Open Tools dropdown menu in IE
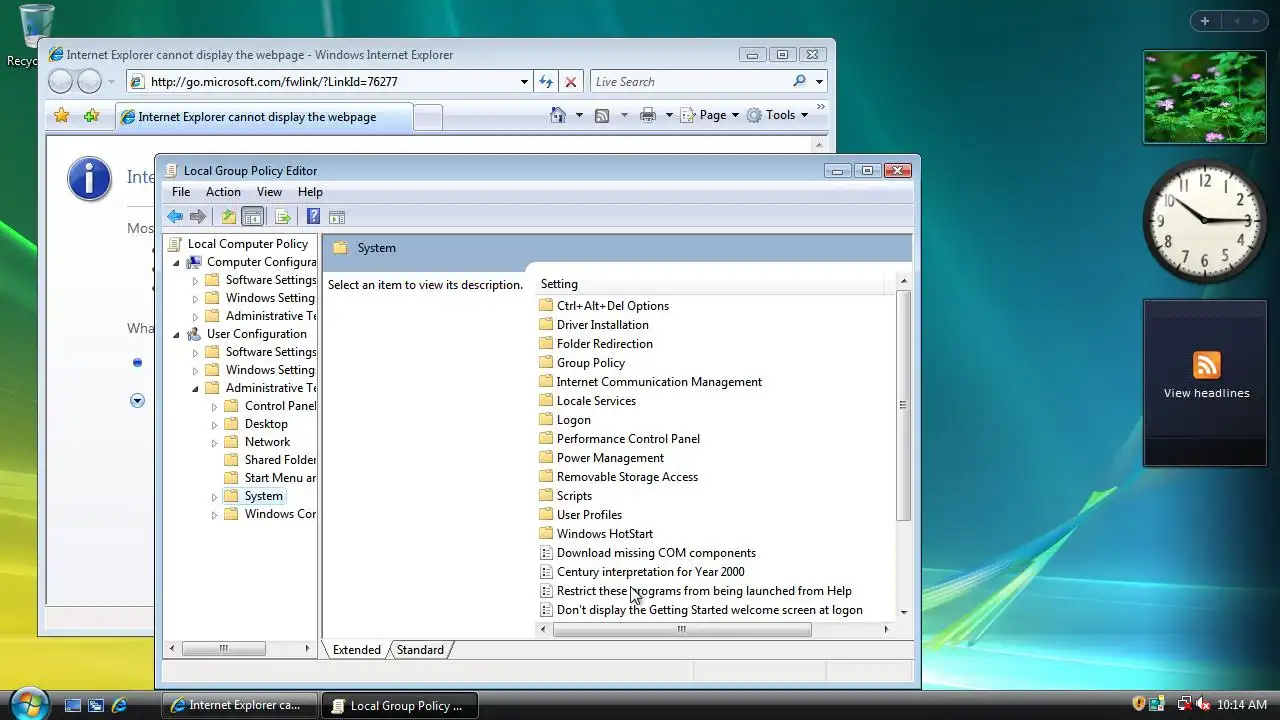Viewport: 1280px width, 720px height. click(779, 115)
